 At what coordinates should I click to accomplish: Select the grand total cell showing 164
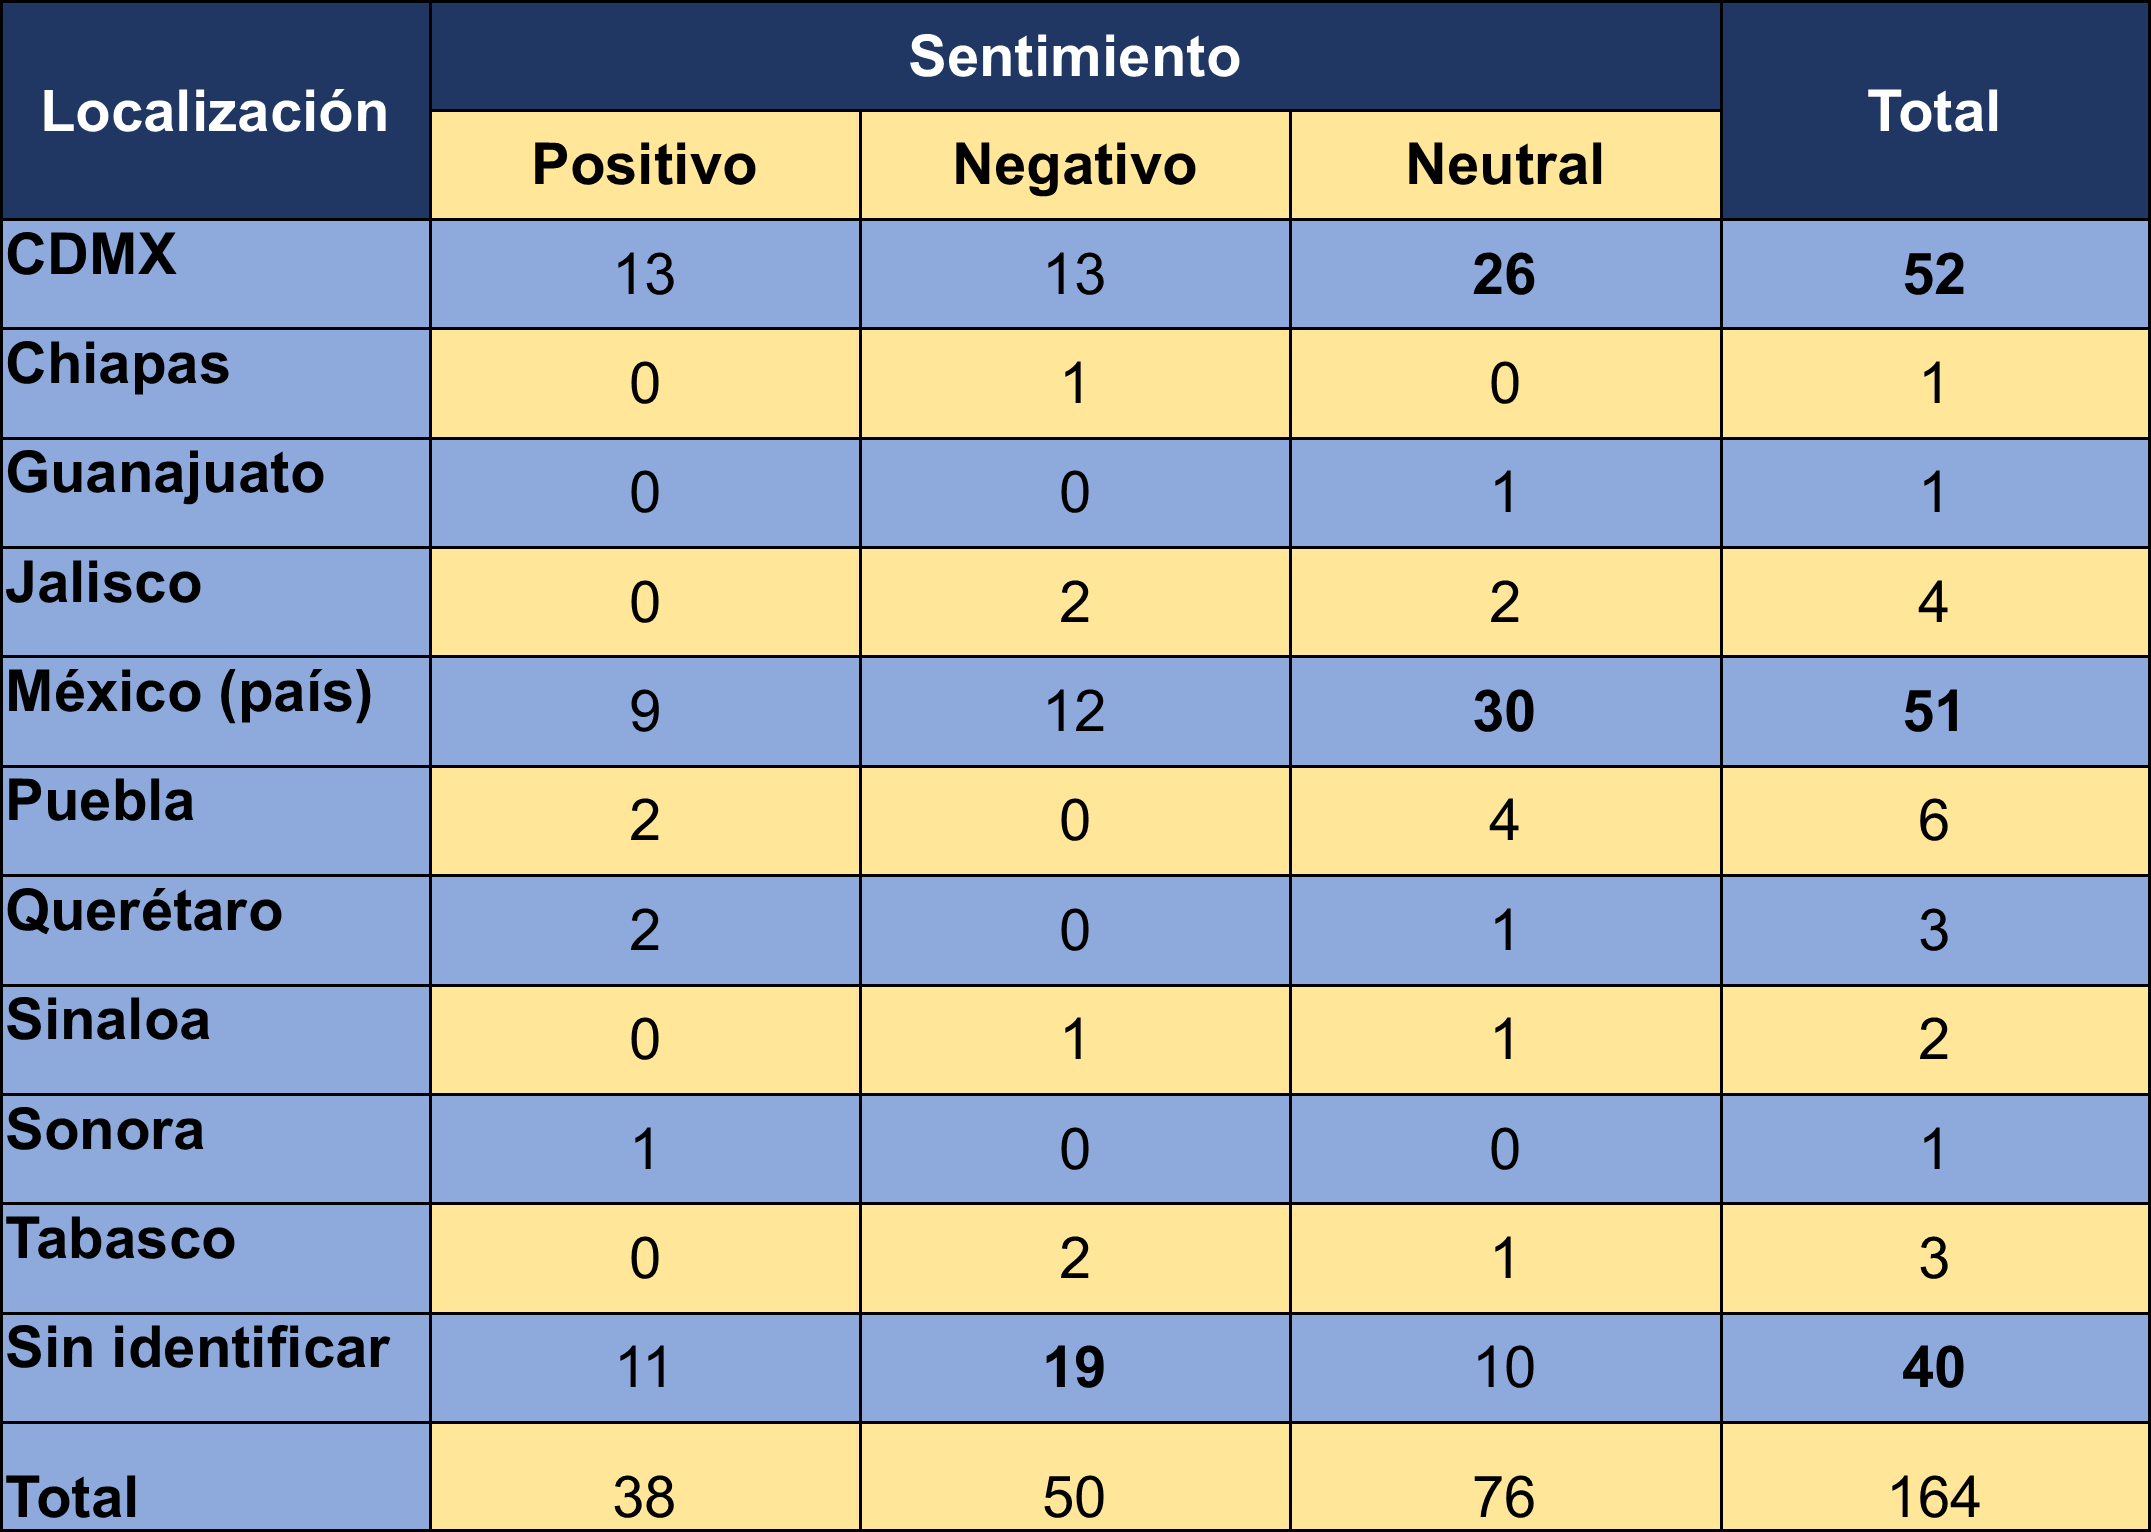point(1934,1497)
